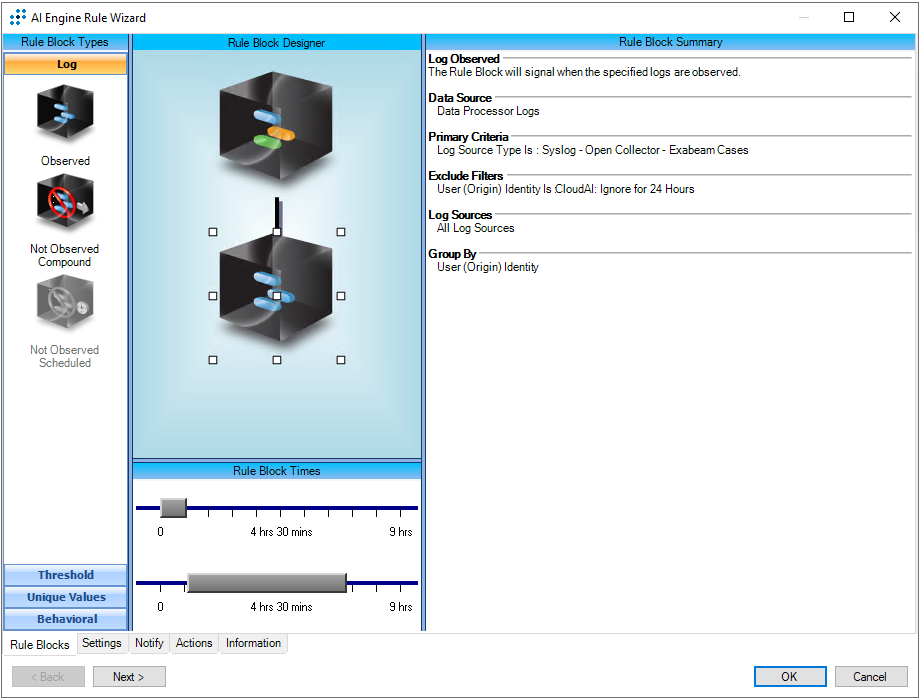This screenshot has height=700, width=921.
Task: Click the upper Rule Block Times slider handle
Action: coord(173,508)
